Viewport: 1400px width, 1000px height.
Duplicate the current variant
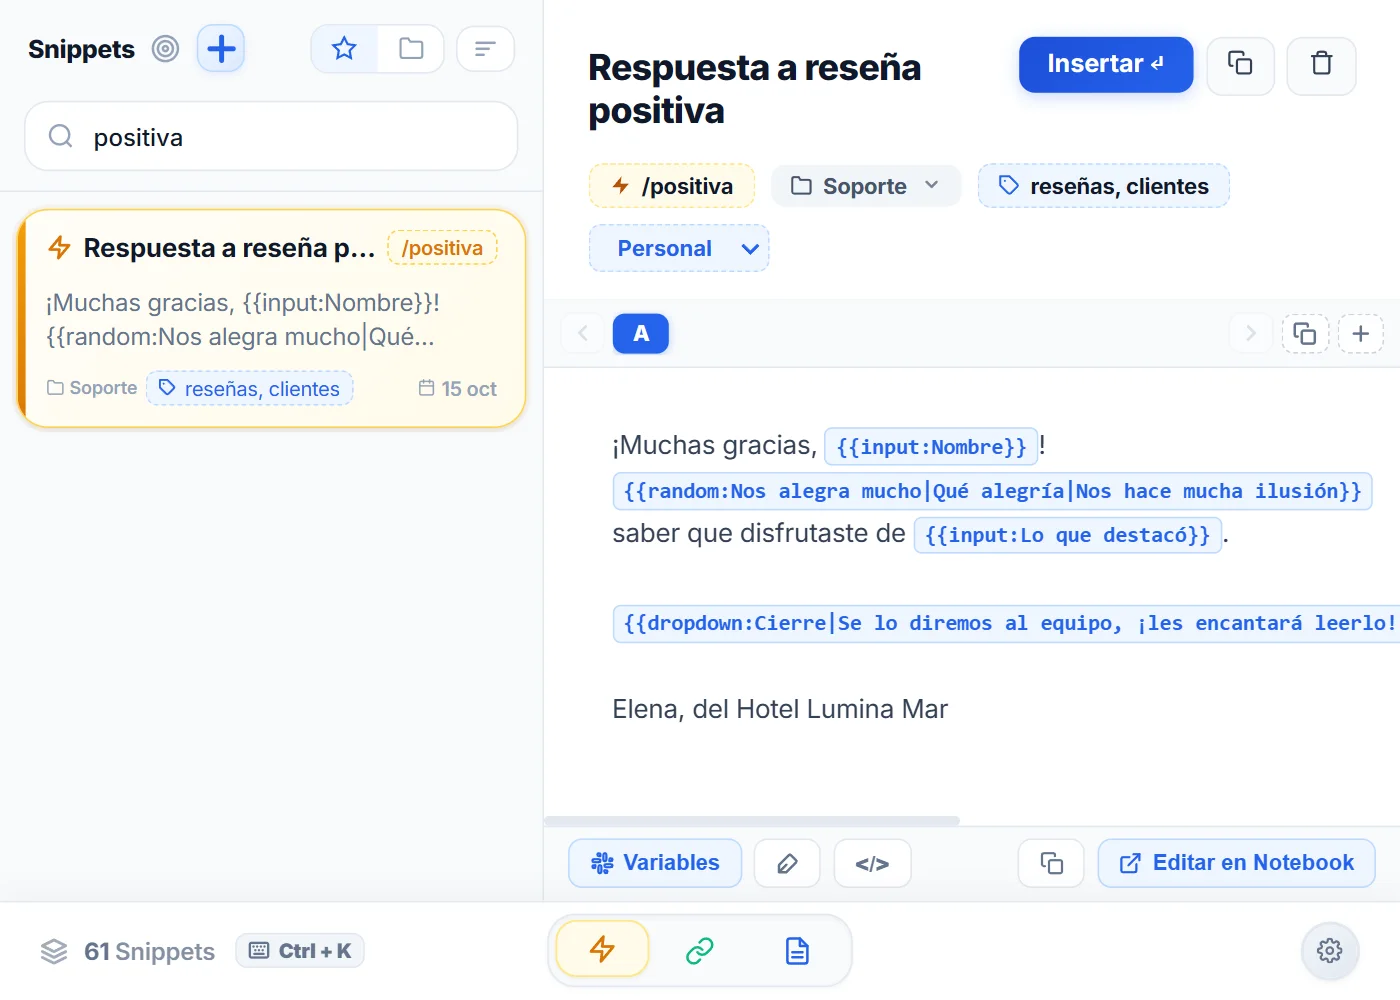1305,333
